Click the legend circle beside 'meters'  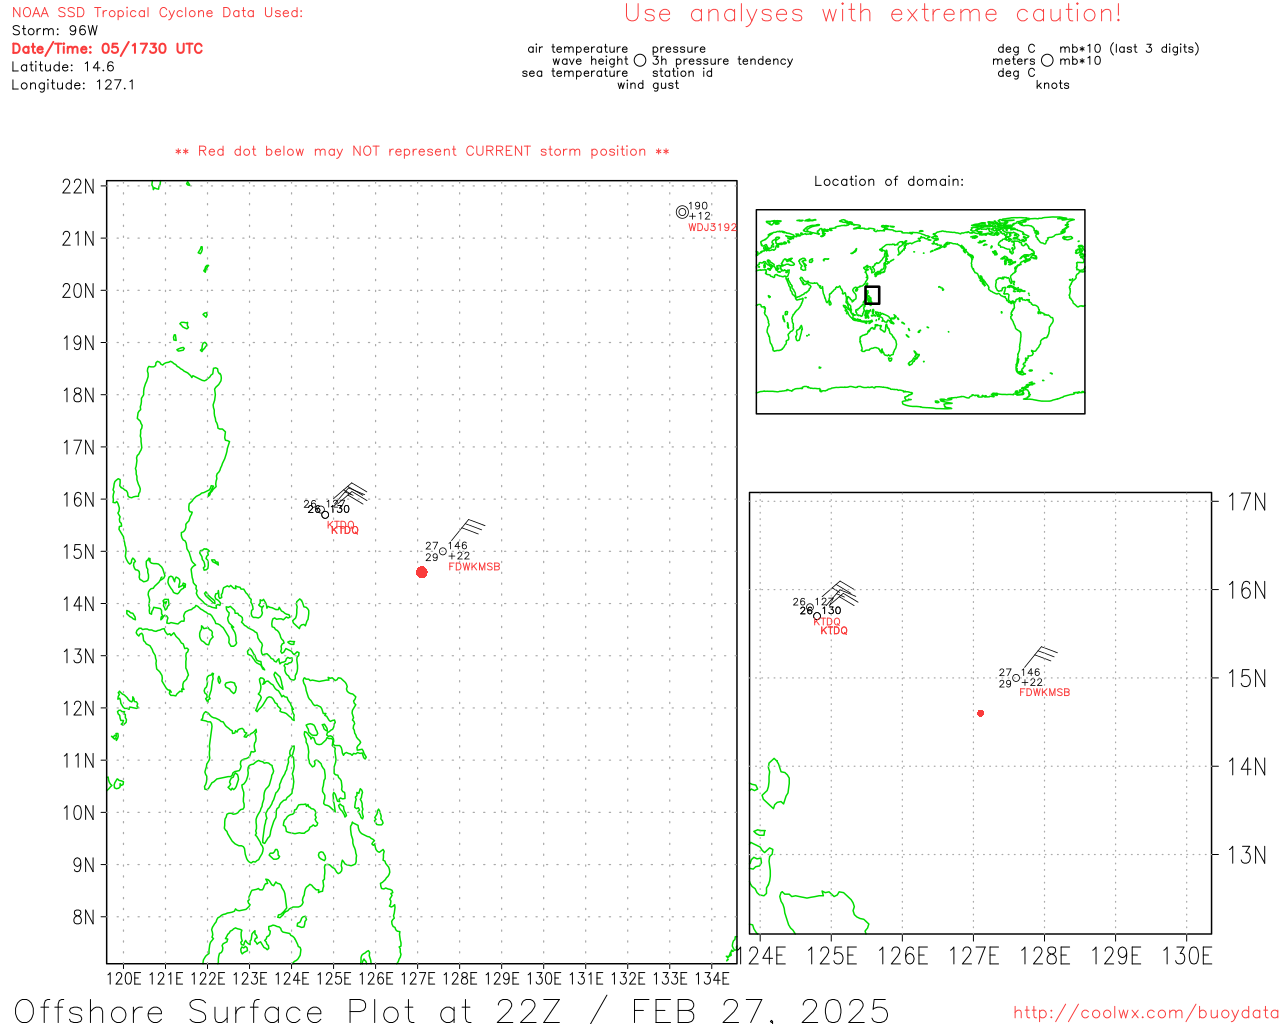(x=1047, y=61)
